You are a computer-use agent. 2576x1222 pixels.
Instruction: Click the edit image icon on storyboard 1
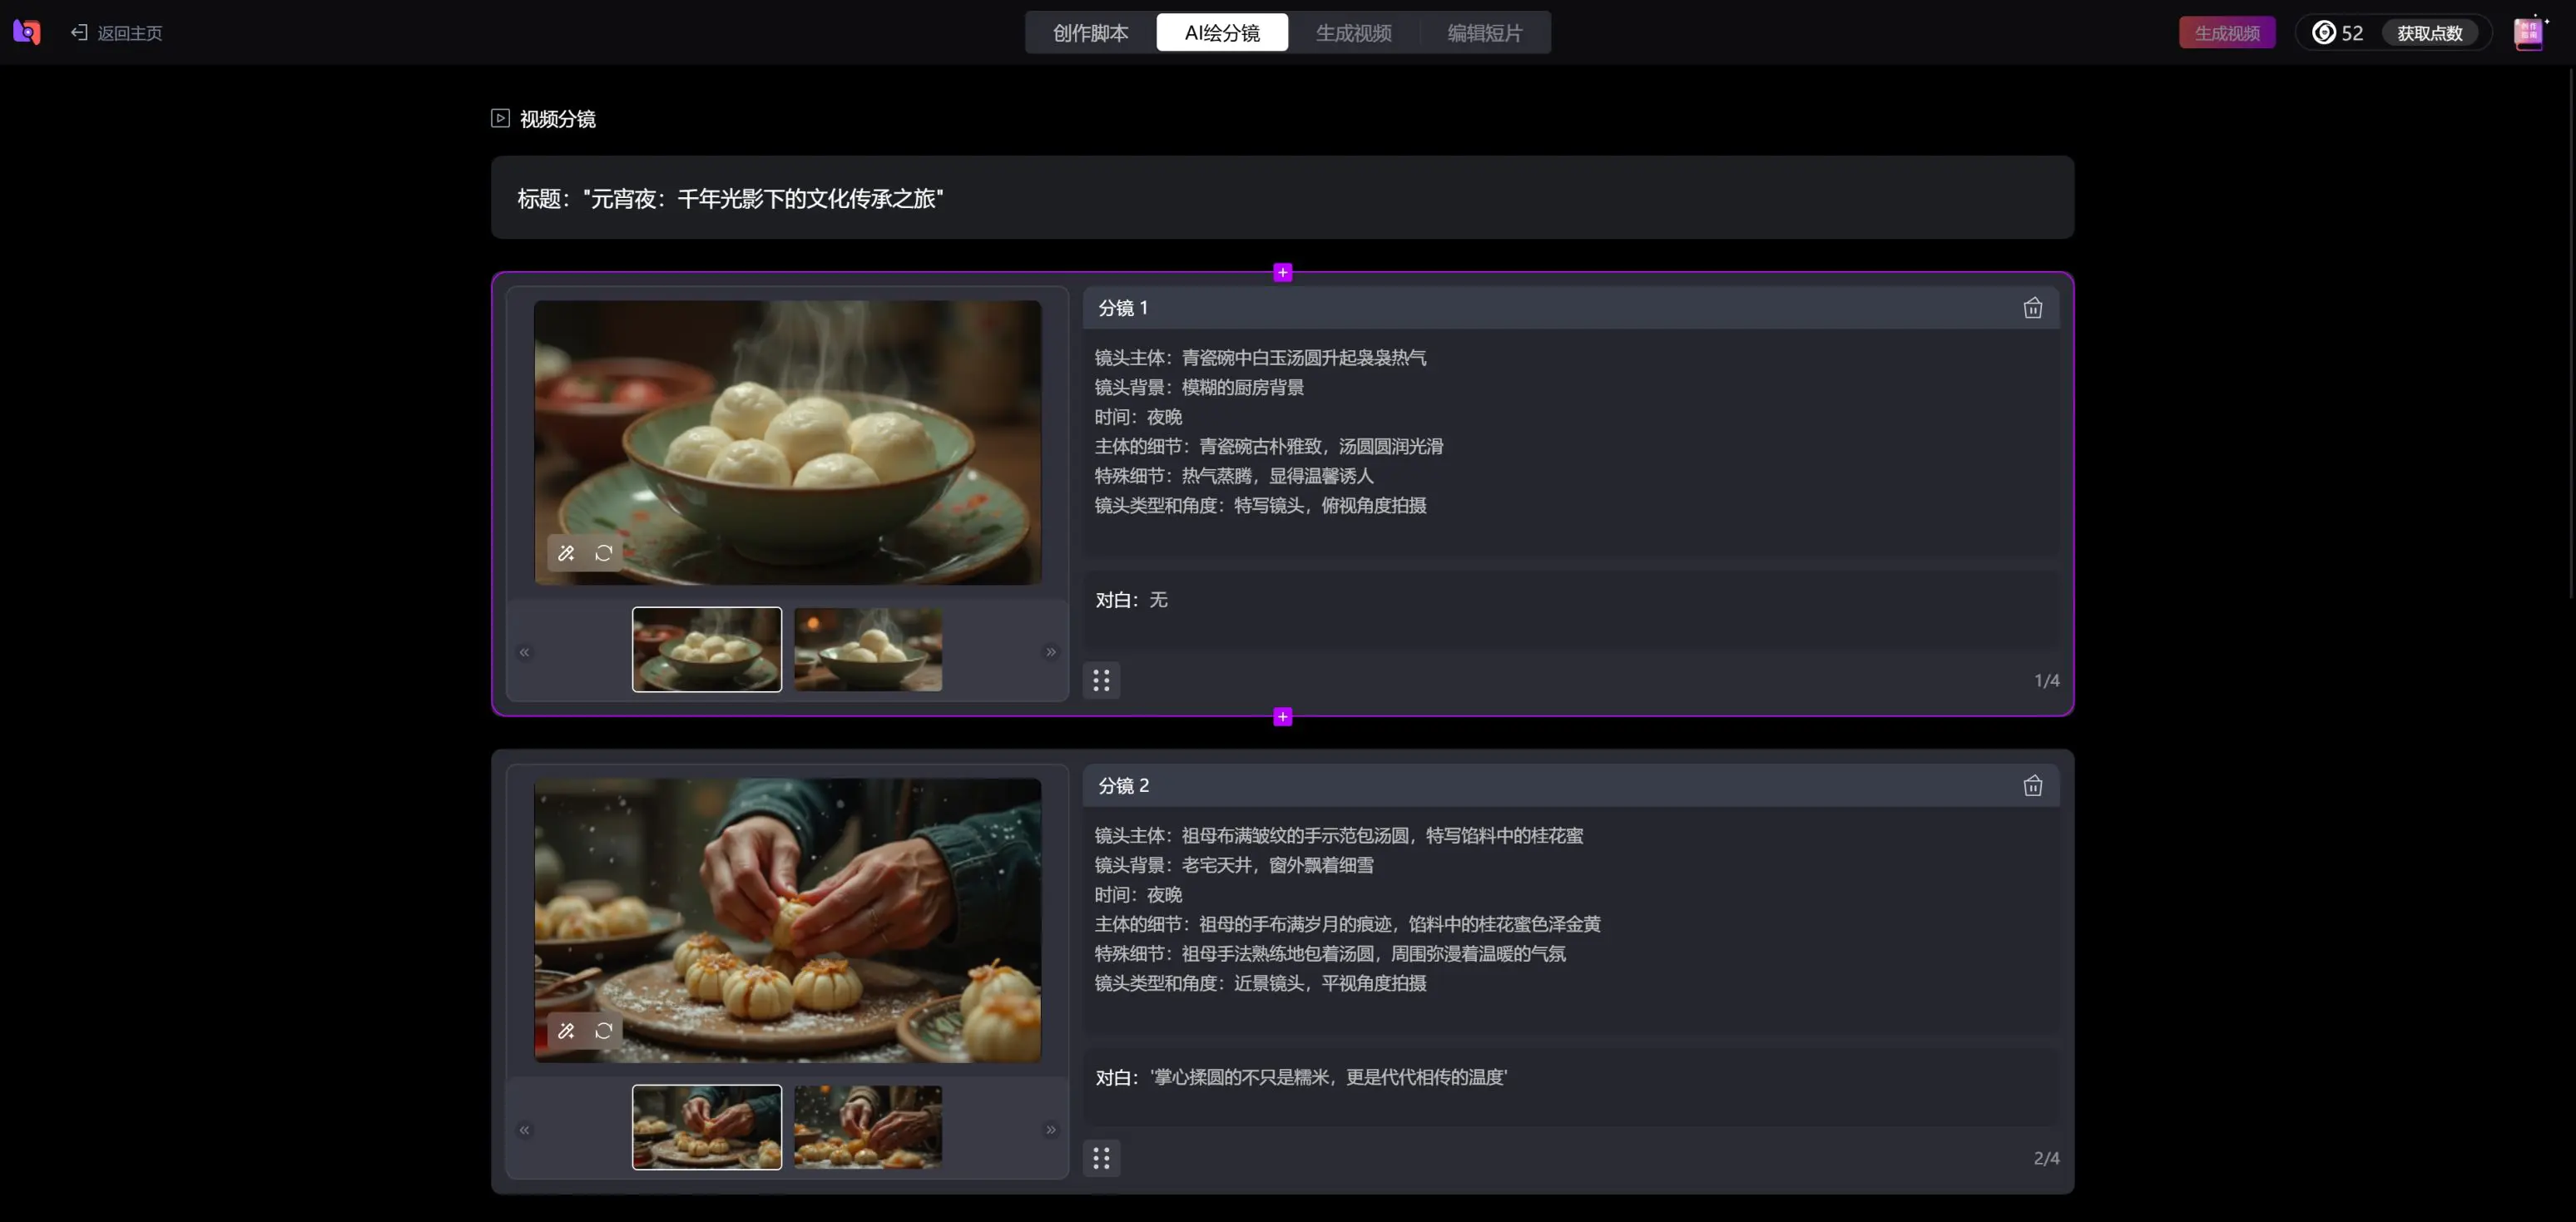[x=566, y=553]
